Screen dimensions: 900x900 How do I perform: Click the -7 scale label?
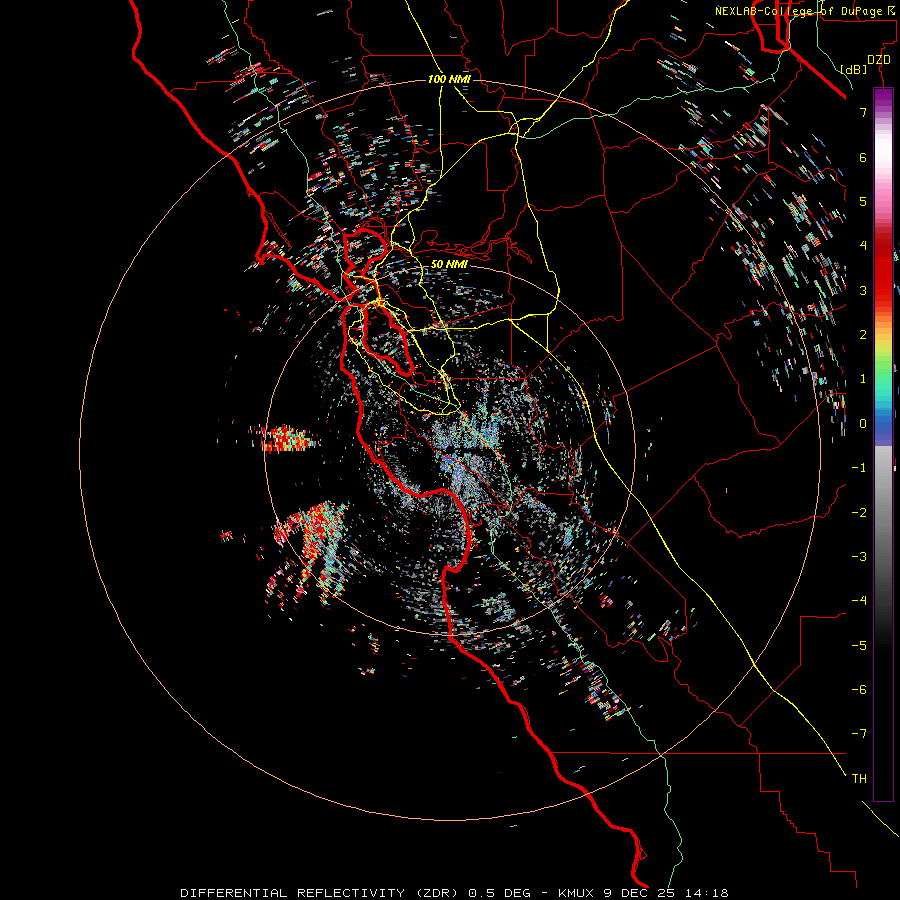tap(859, 734)
